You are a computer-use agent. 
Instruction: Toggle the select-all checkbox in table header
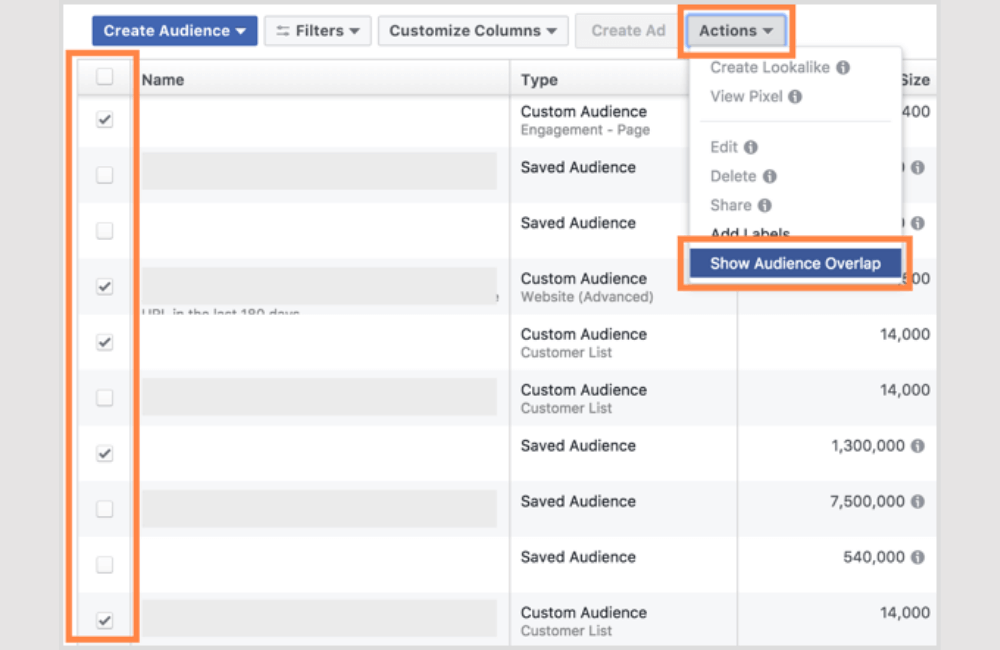tap(104, 77)
